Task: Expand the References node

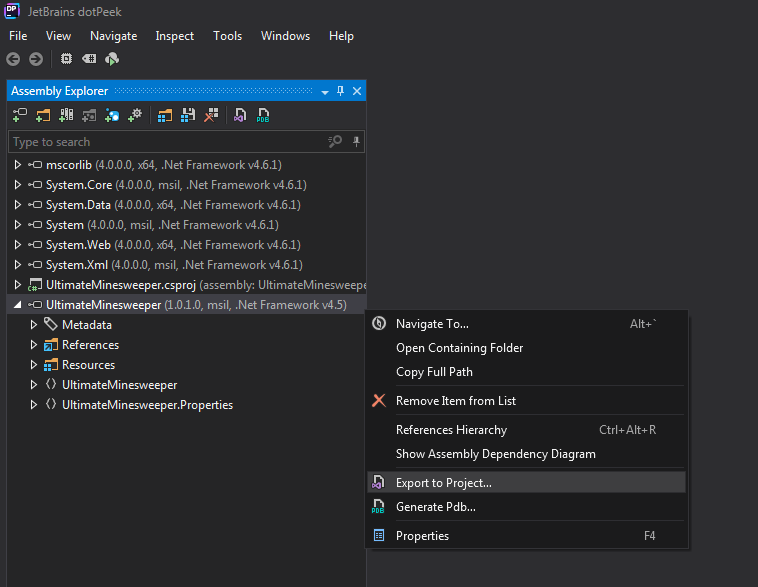Action: [x=33, y=345]
